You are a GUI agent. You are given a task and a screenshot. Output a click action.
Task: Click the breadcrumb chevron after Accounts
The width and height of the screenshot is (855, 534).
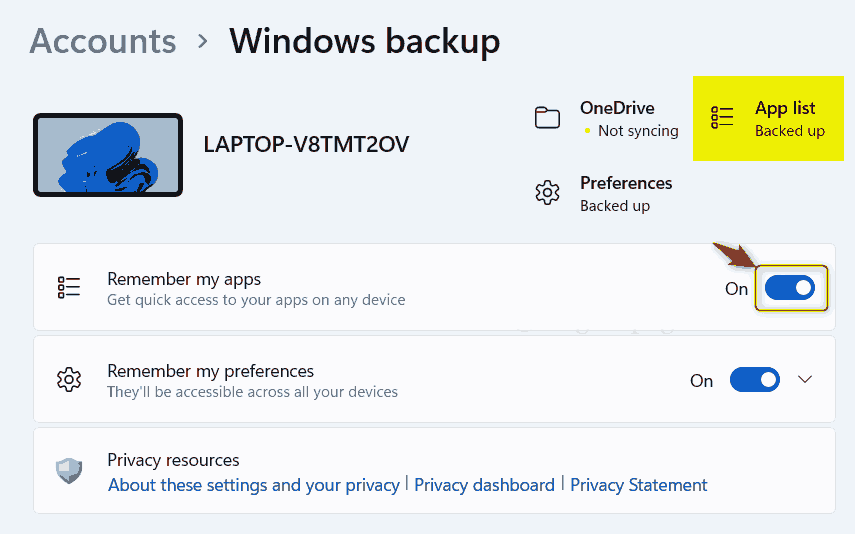point(203,42)
